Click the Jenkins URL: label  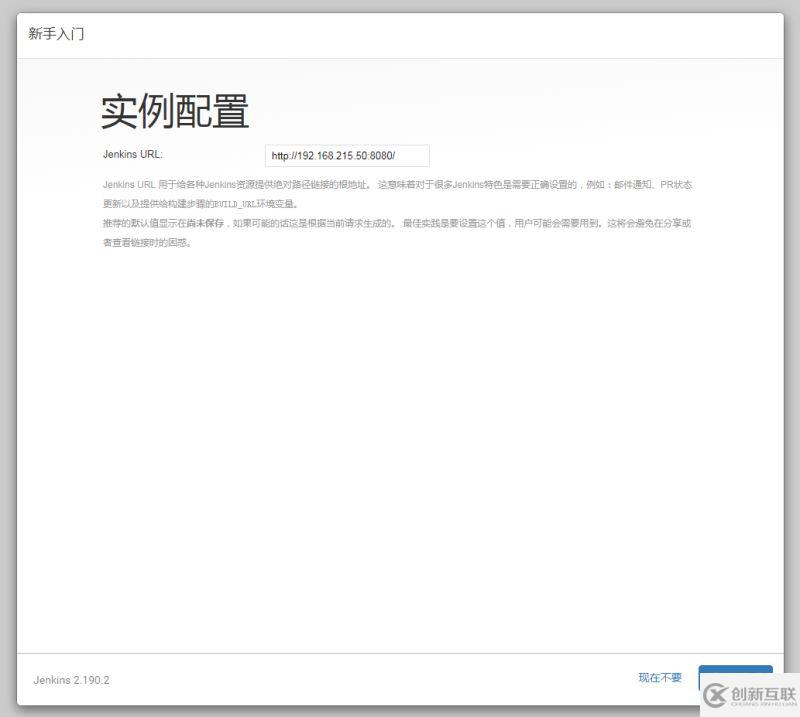[x=133, y=154]
